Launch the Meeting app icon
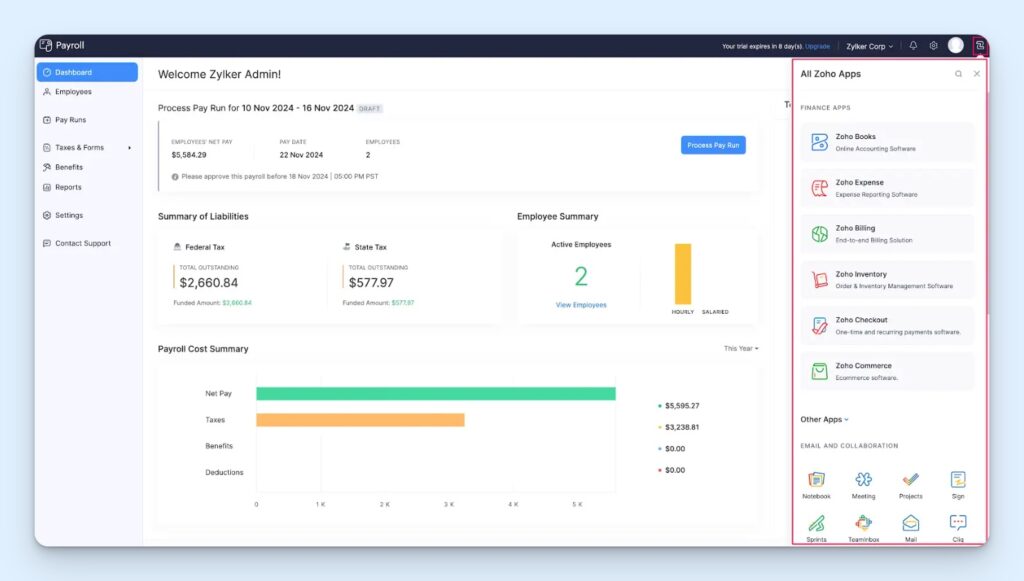 (x=863, y=480)
